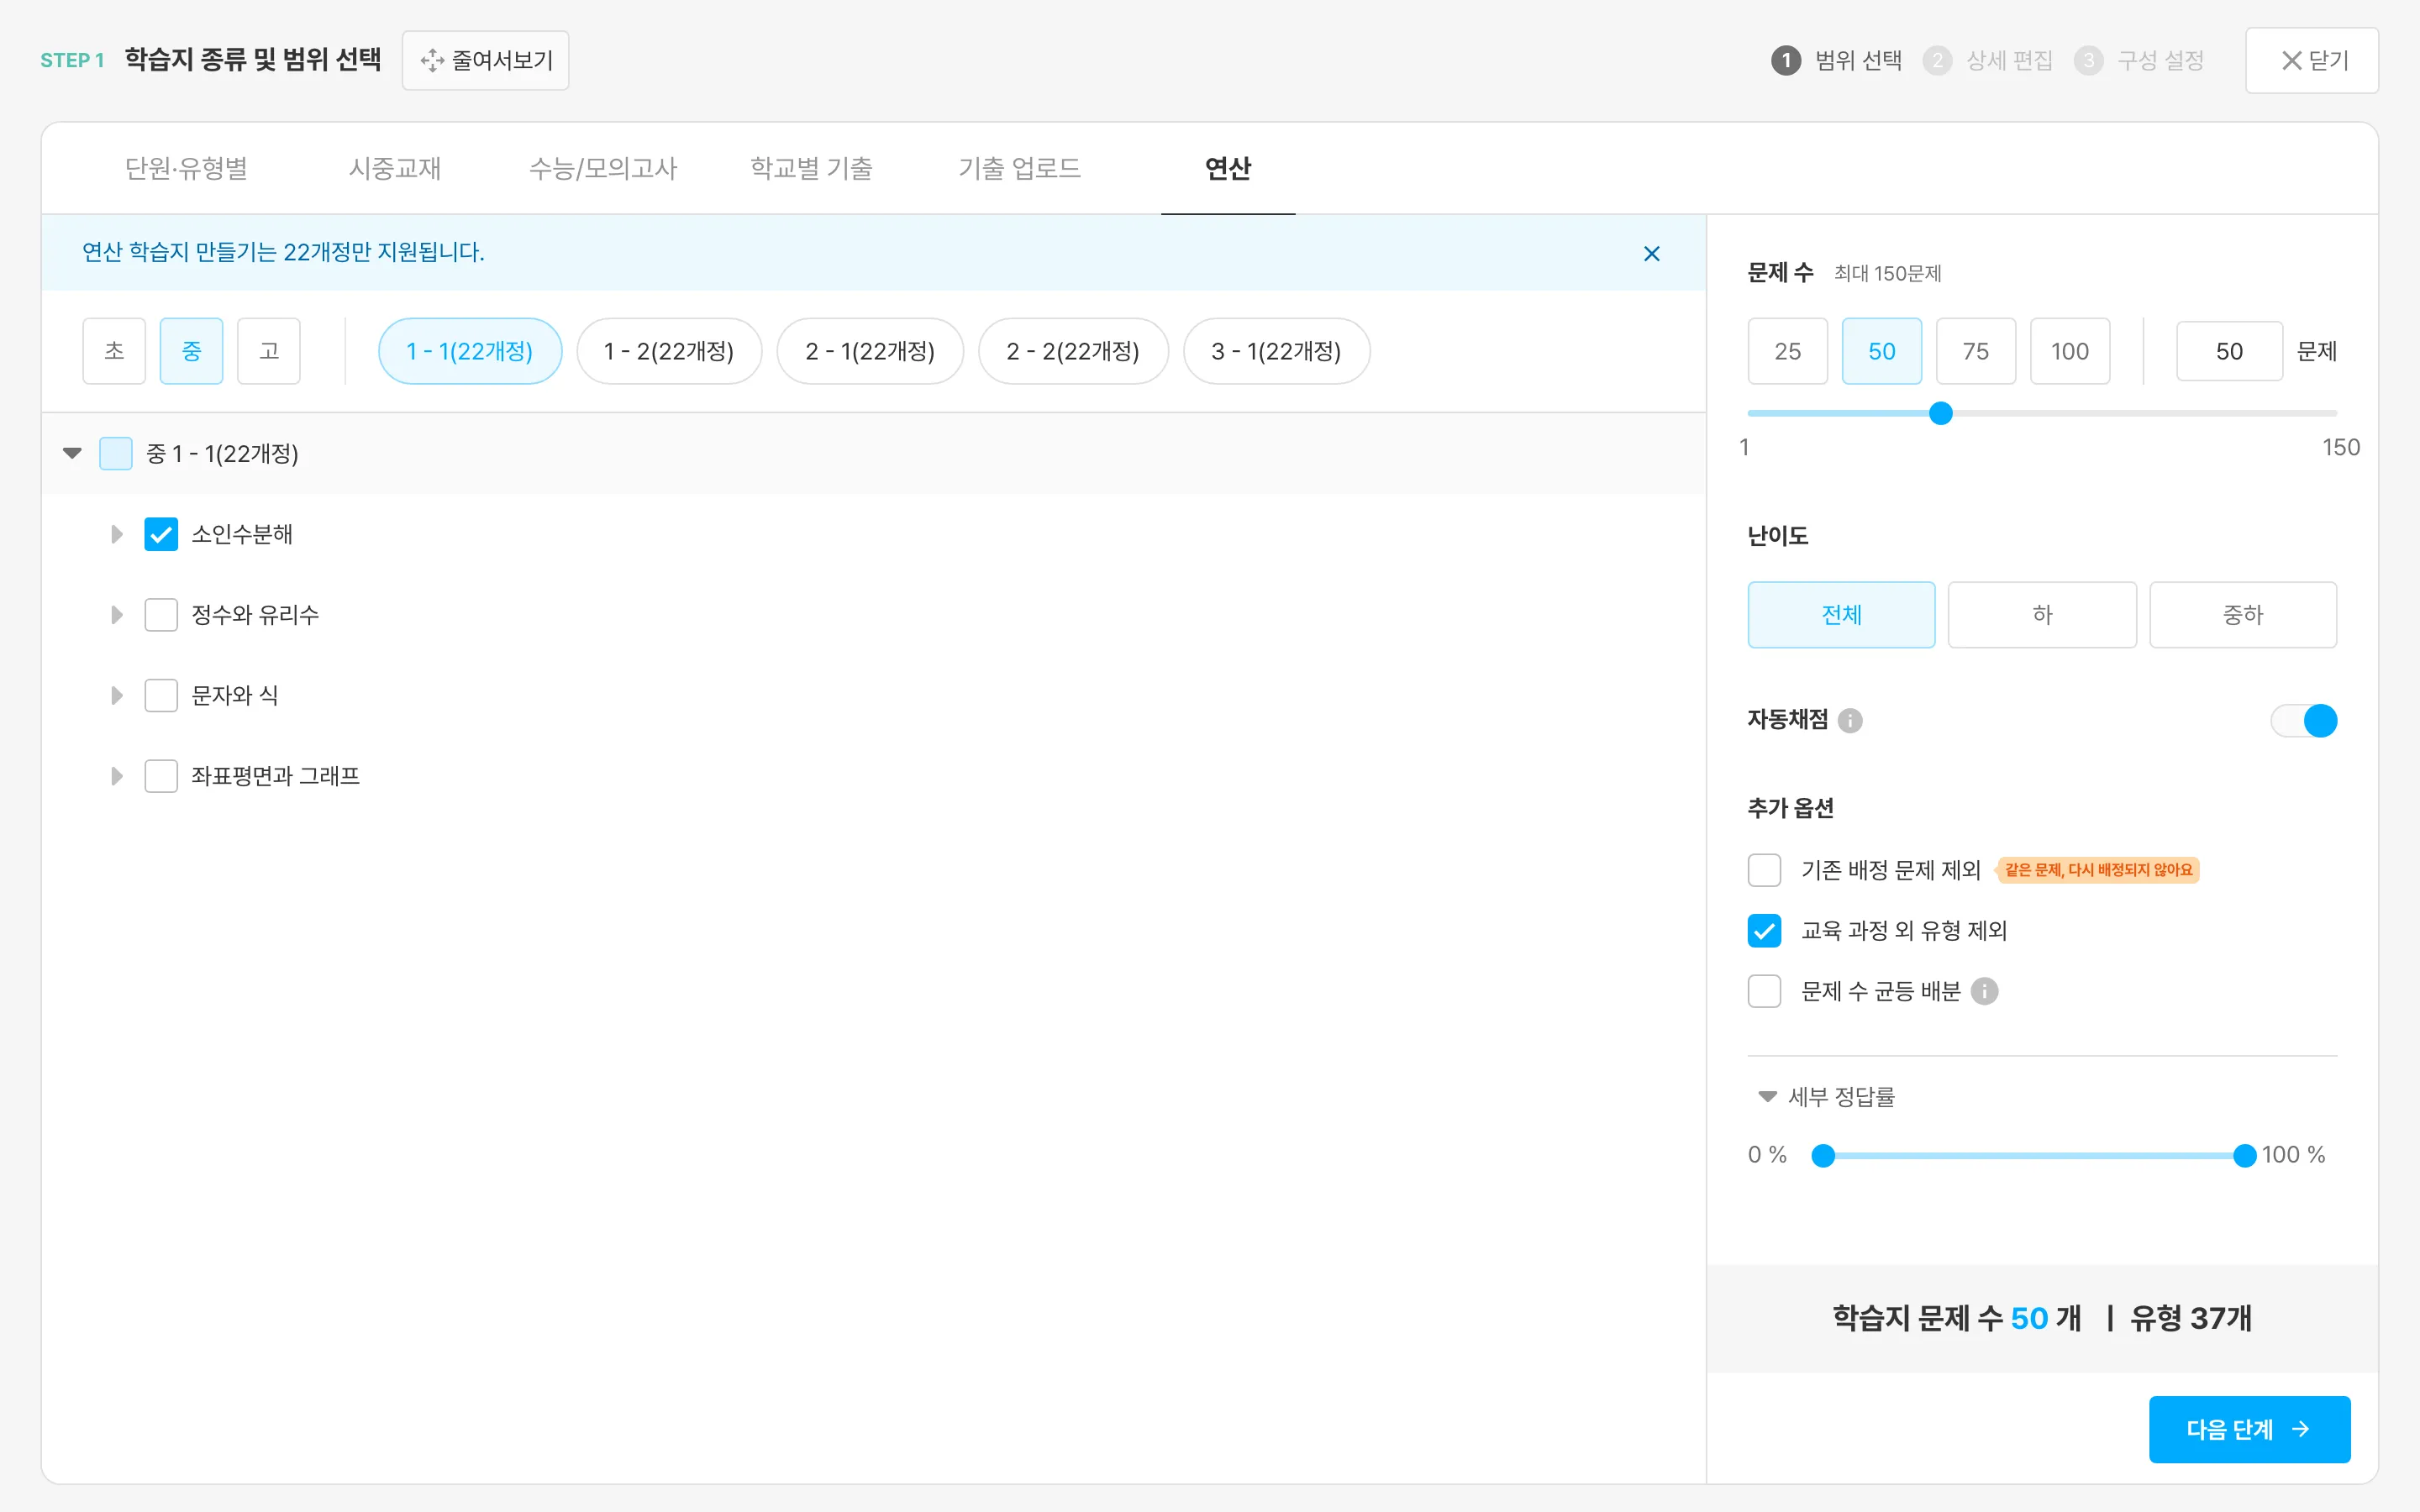Select the 고 school level button
Viewport: 2420px width, 1512px height.
269,351
